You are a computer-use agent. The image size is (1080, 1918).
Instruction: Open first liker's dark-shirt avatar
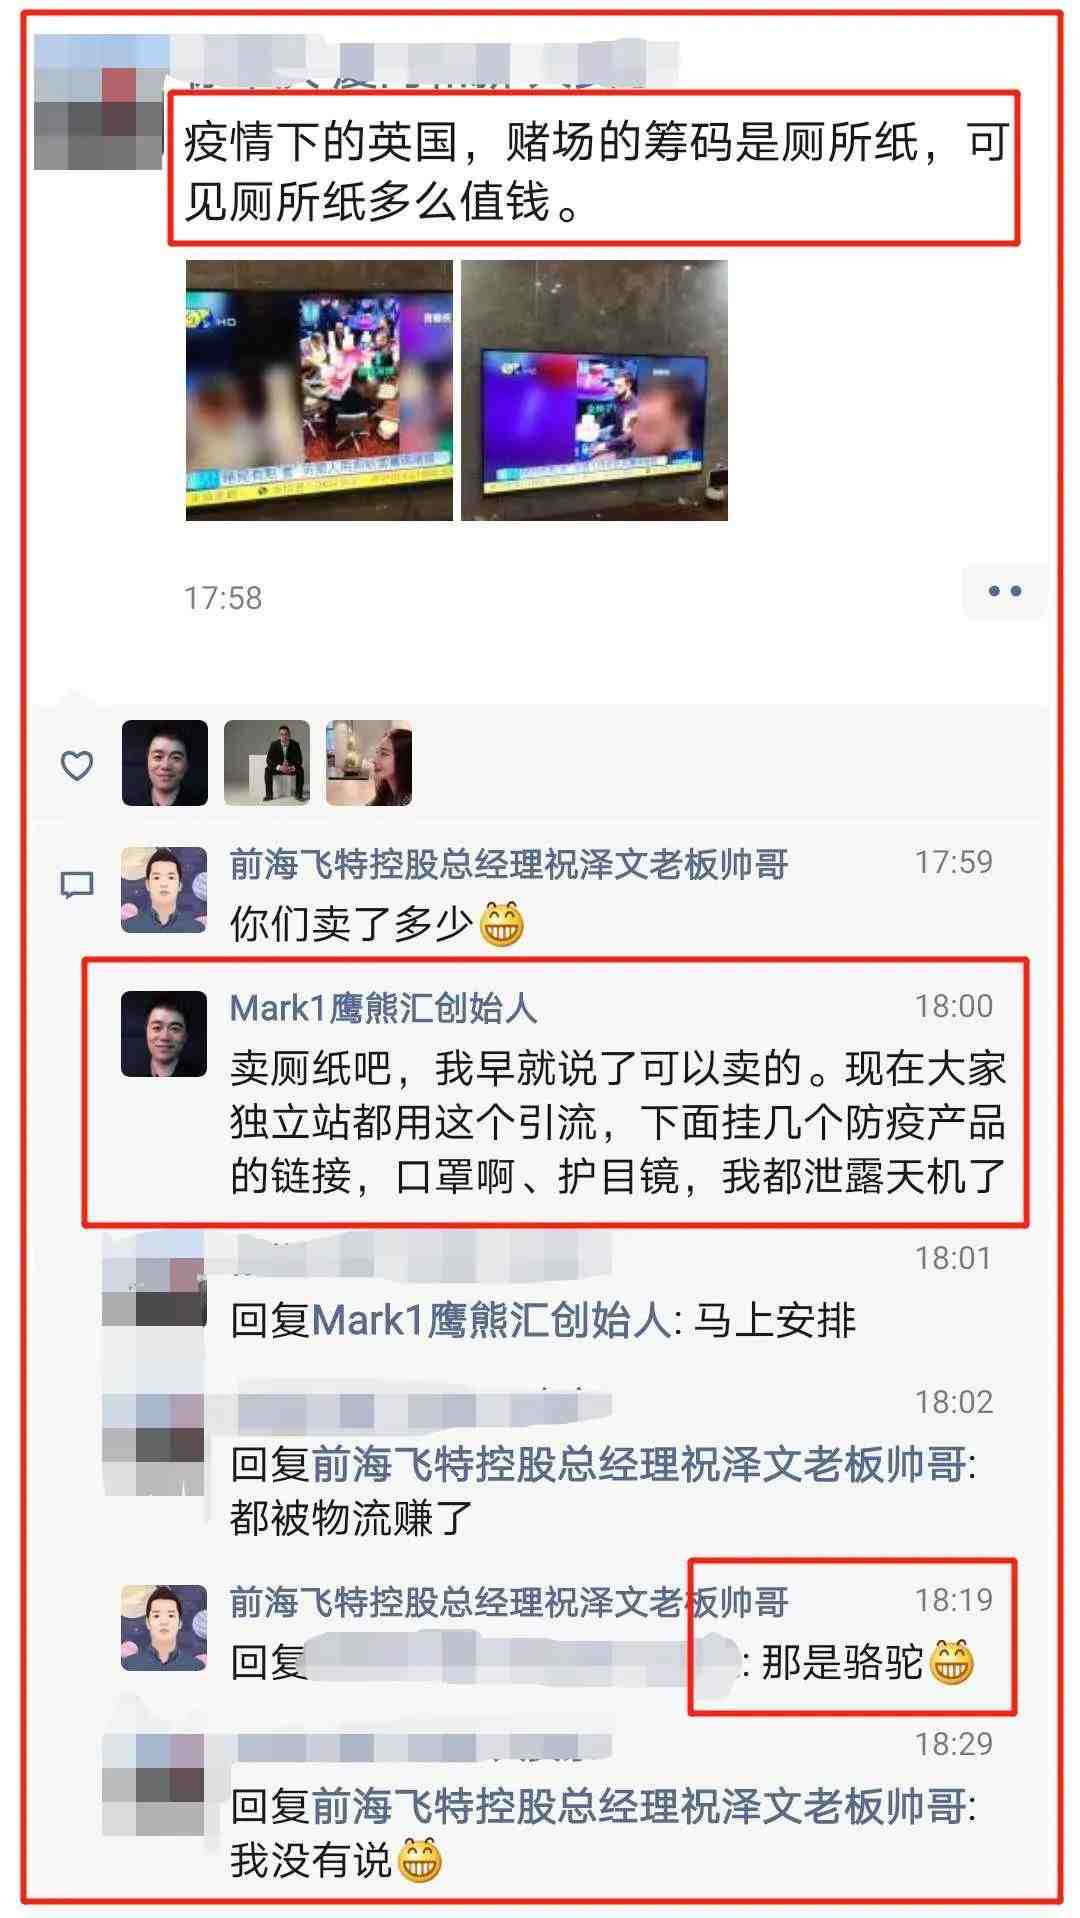165,763
